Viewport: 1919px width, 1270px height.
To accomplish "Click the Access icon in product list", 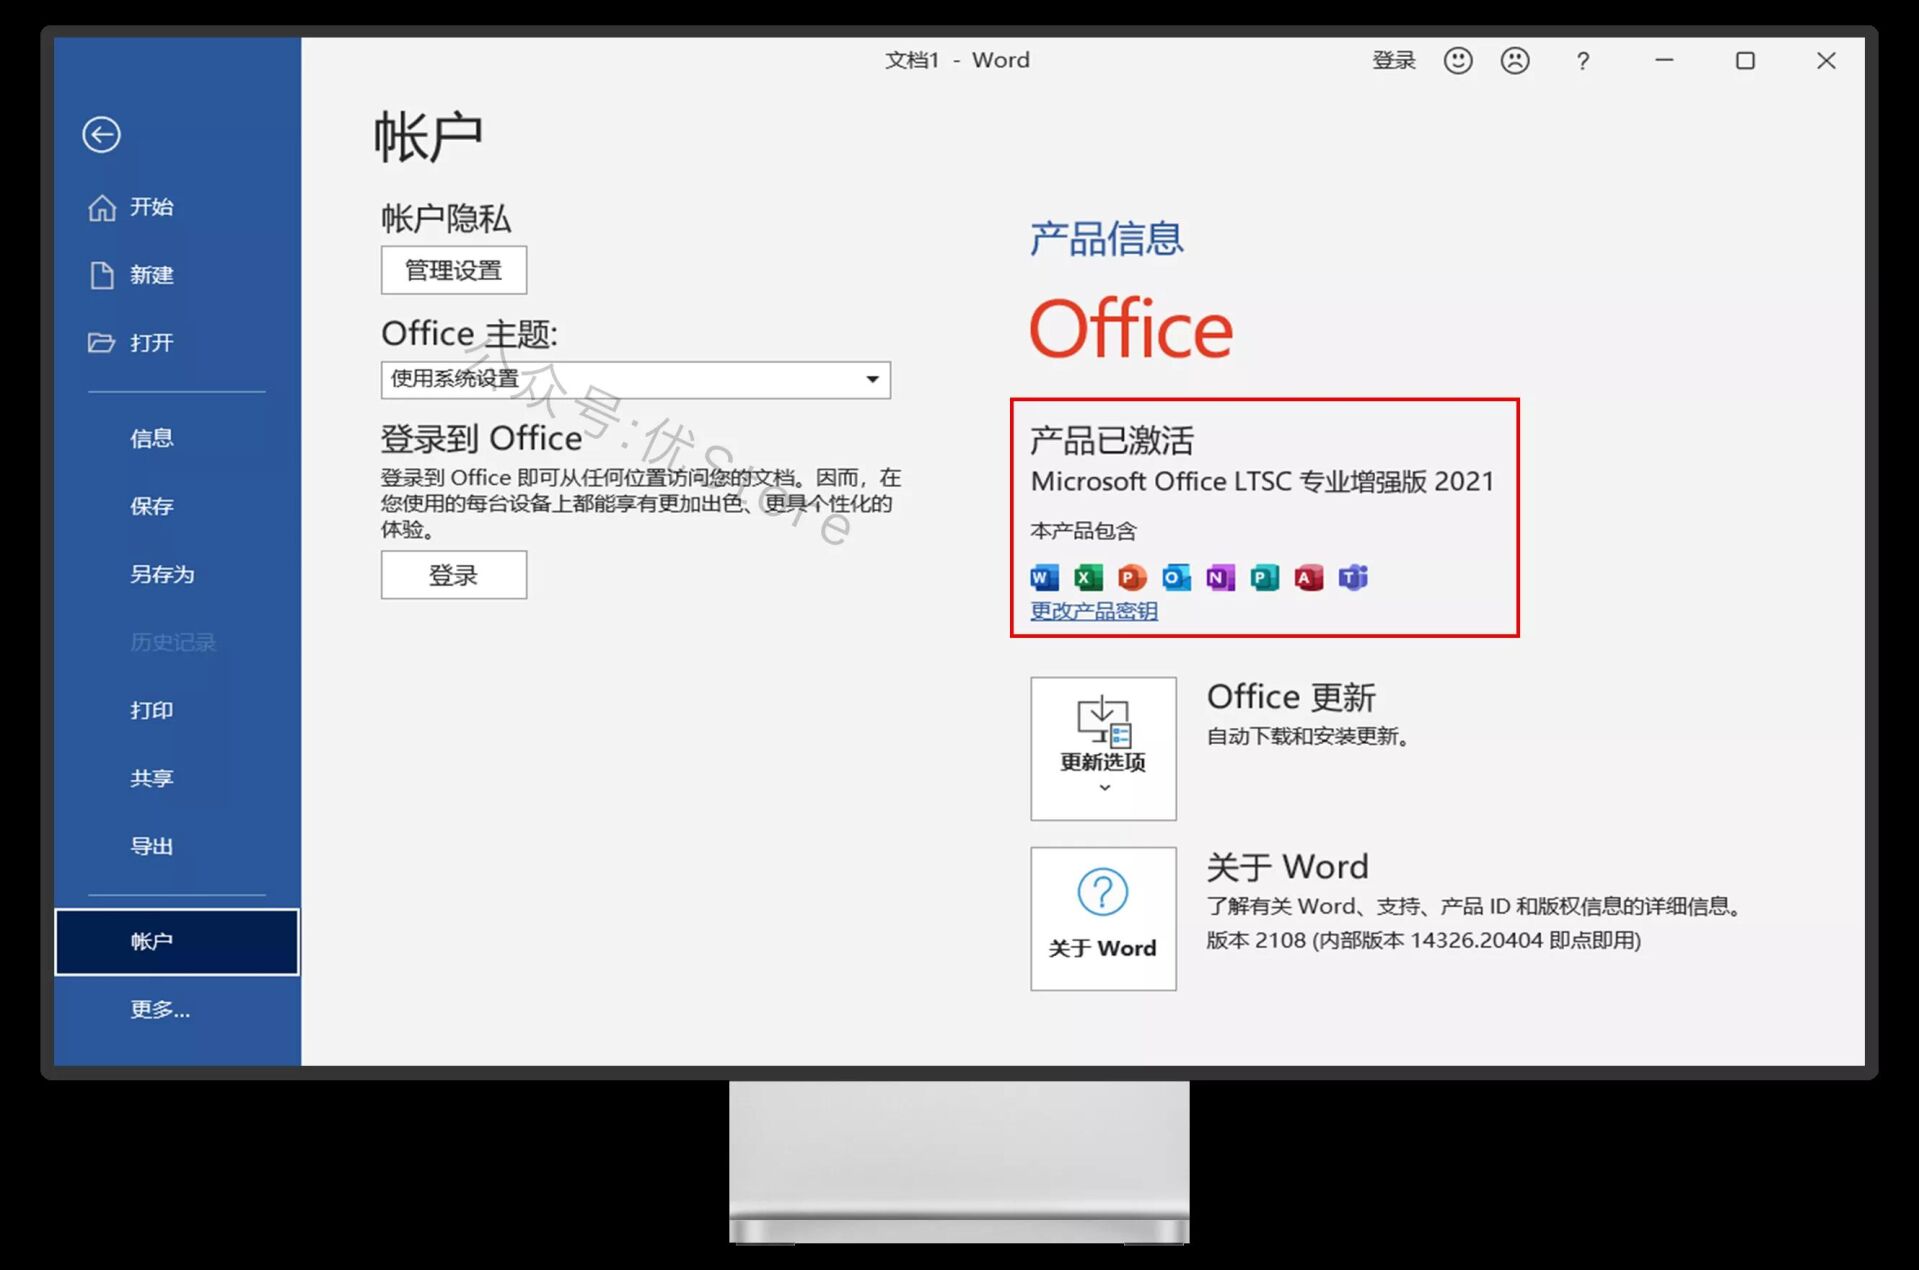I will pos(1308,578).
